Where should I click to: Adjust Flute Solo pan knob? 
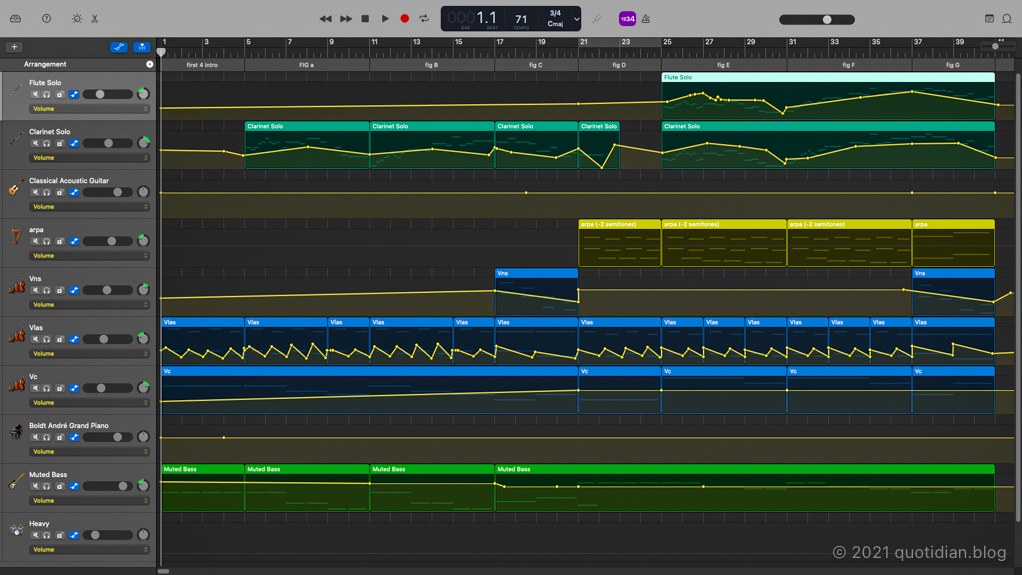[x=143, y=94]
